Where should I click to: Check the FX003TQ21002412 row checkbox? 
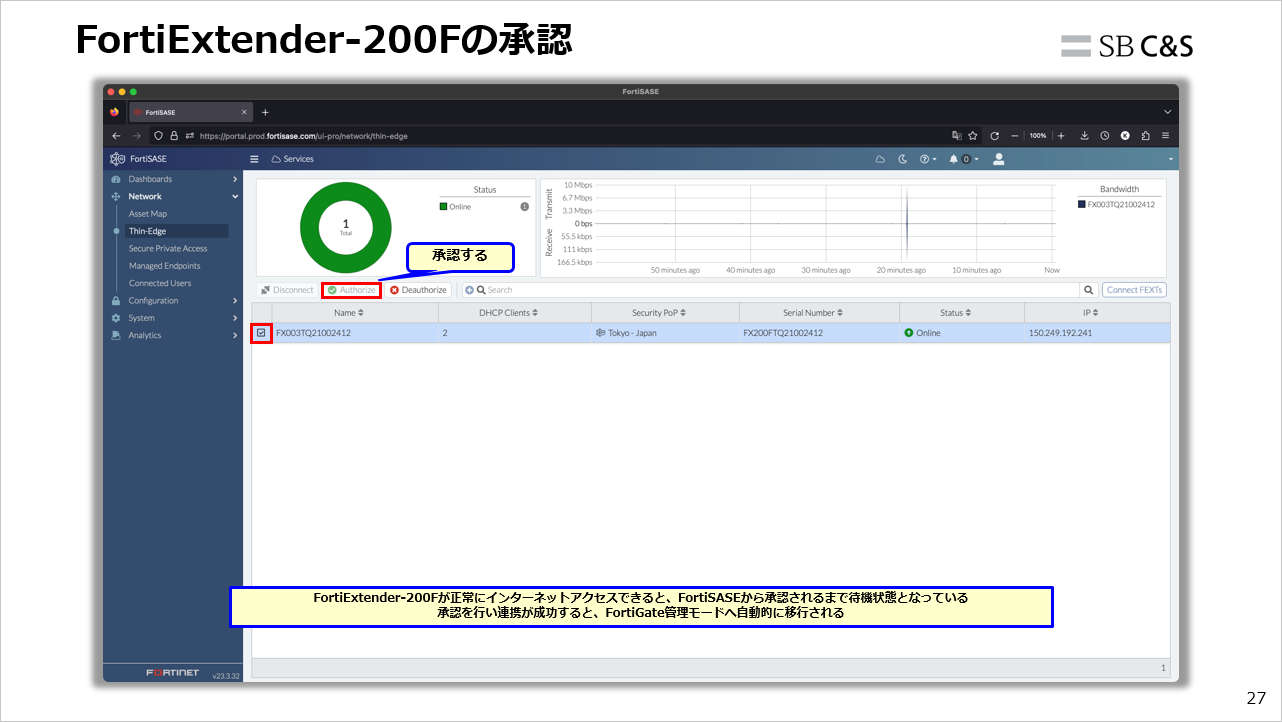(x=262, y=332)
